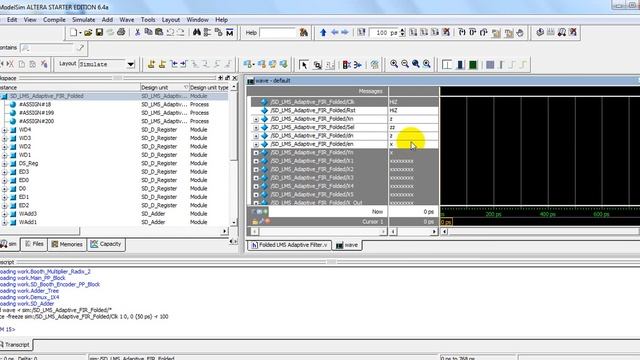Click the Cut scissors icon
This screenshot has height=360, width=640.
138,32
